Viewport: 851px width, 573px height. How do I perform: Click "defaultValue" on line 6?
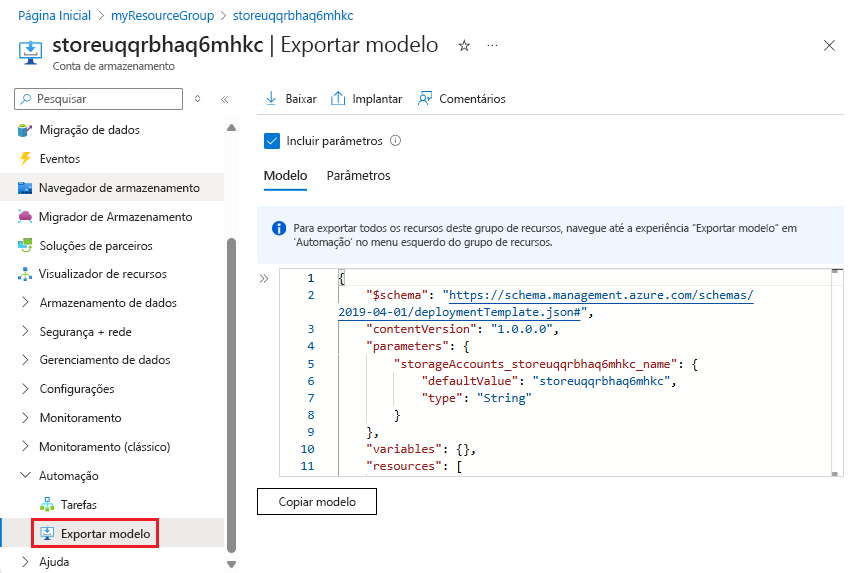(469, 381)
